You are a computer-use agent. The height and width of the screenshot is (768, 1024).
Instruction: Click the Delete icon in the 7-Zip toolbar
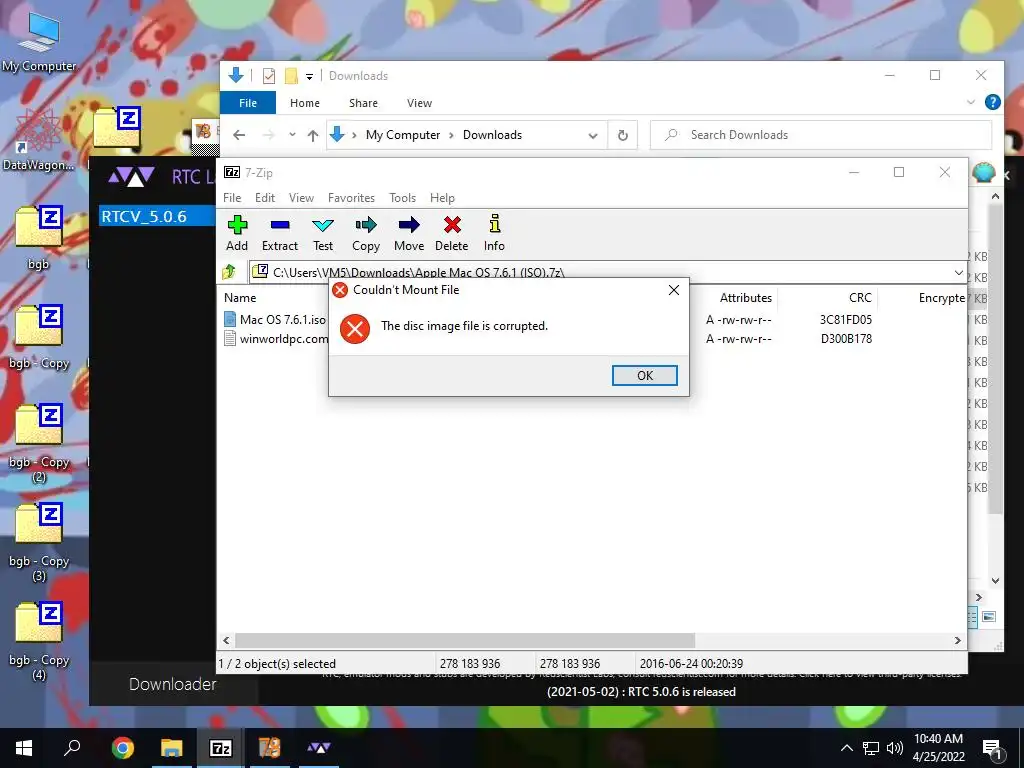tap(452, 234)
